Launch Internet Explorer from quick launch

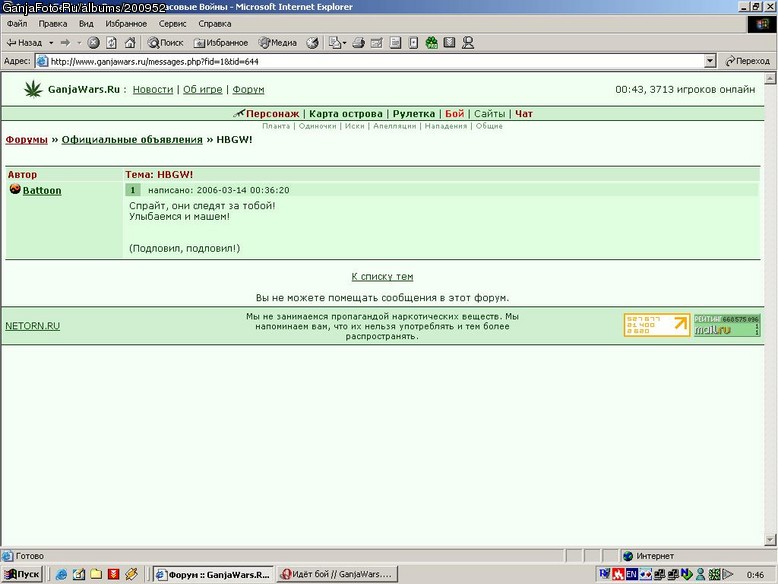tap(61, 574)
